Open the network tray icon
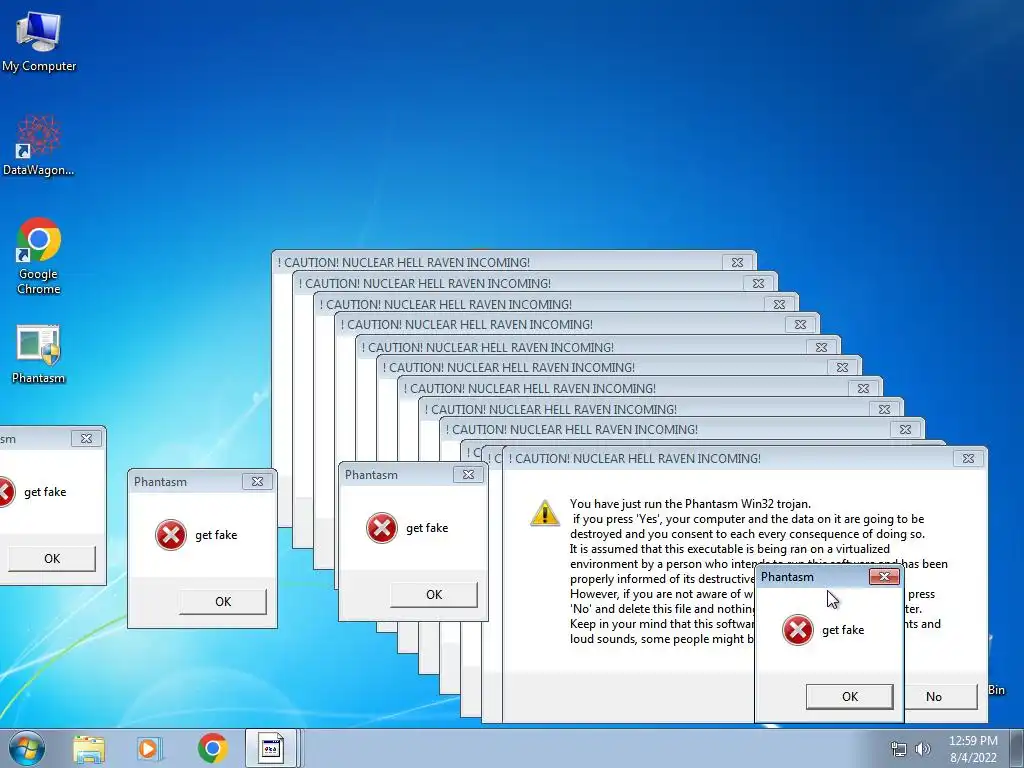The width and height of the screenshot is (1024, 768). coord(899,749)
